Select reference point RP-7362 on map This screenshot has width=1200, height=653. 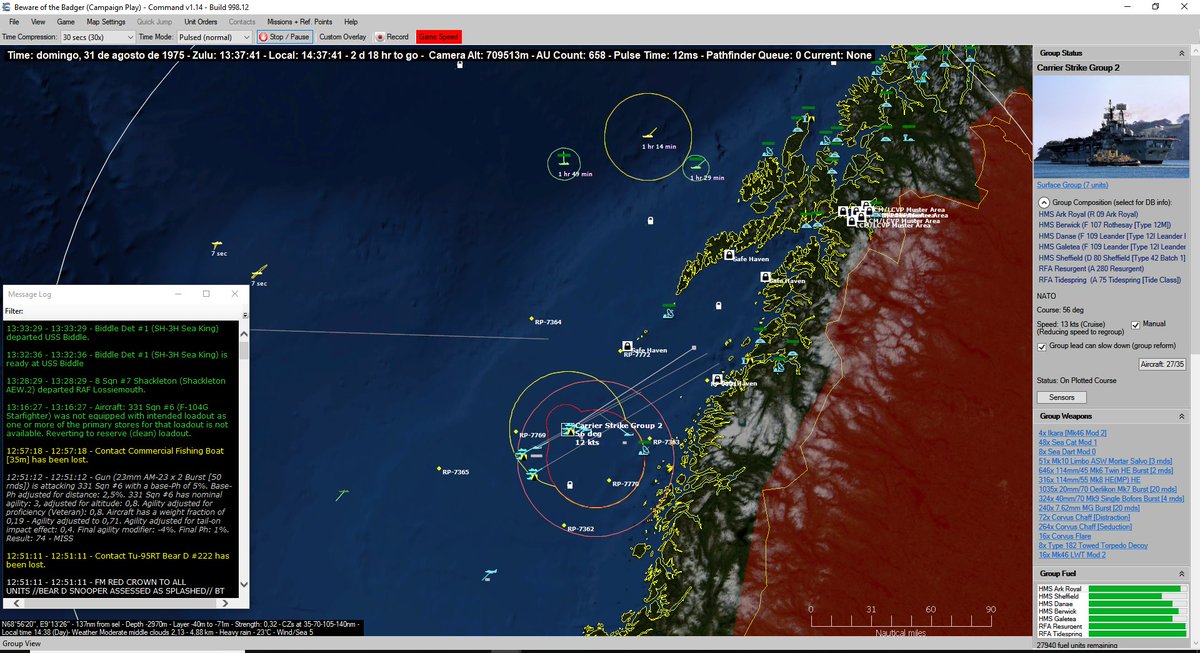[x=564, y=526]
